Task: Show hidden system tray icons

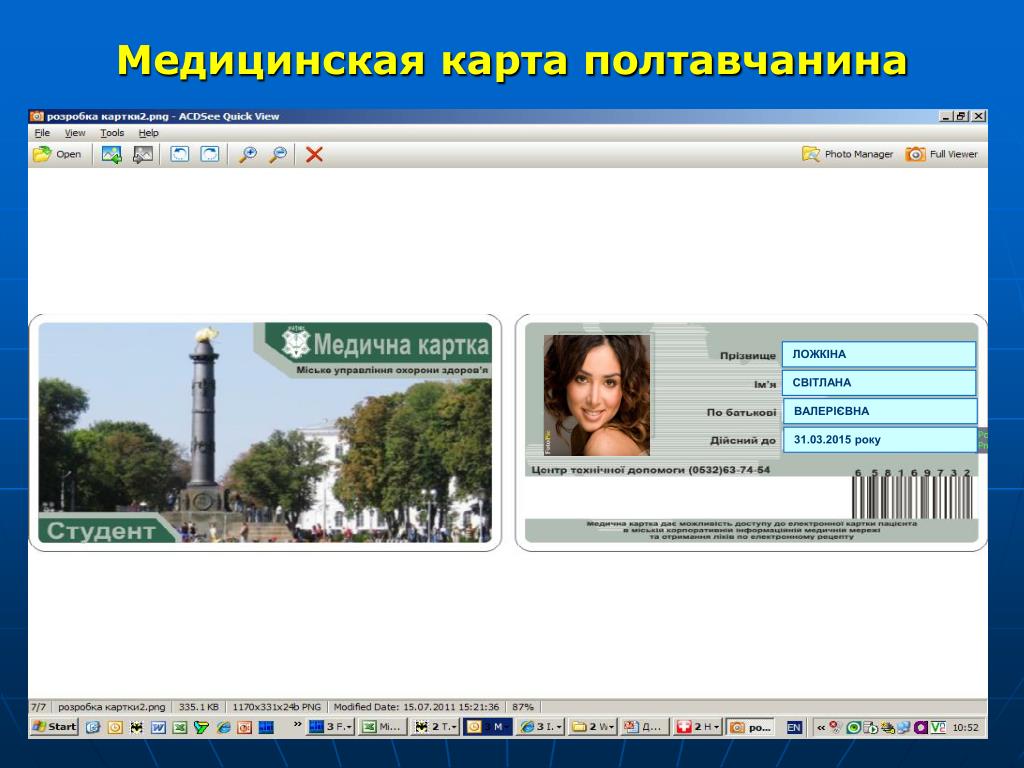Action: [821, 727]
